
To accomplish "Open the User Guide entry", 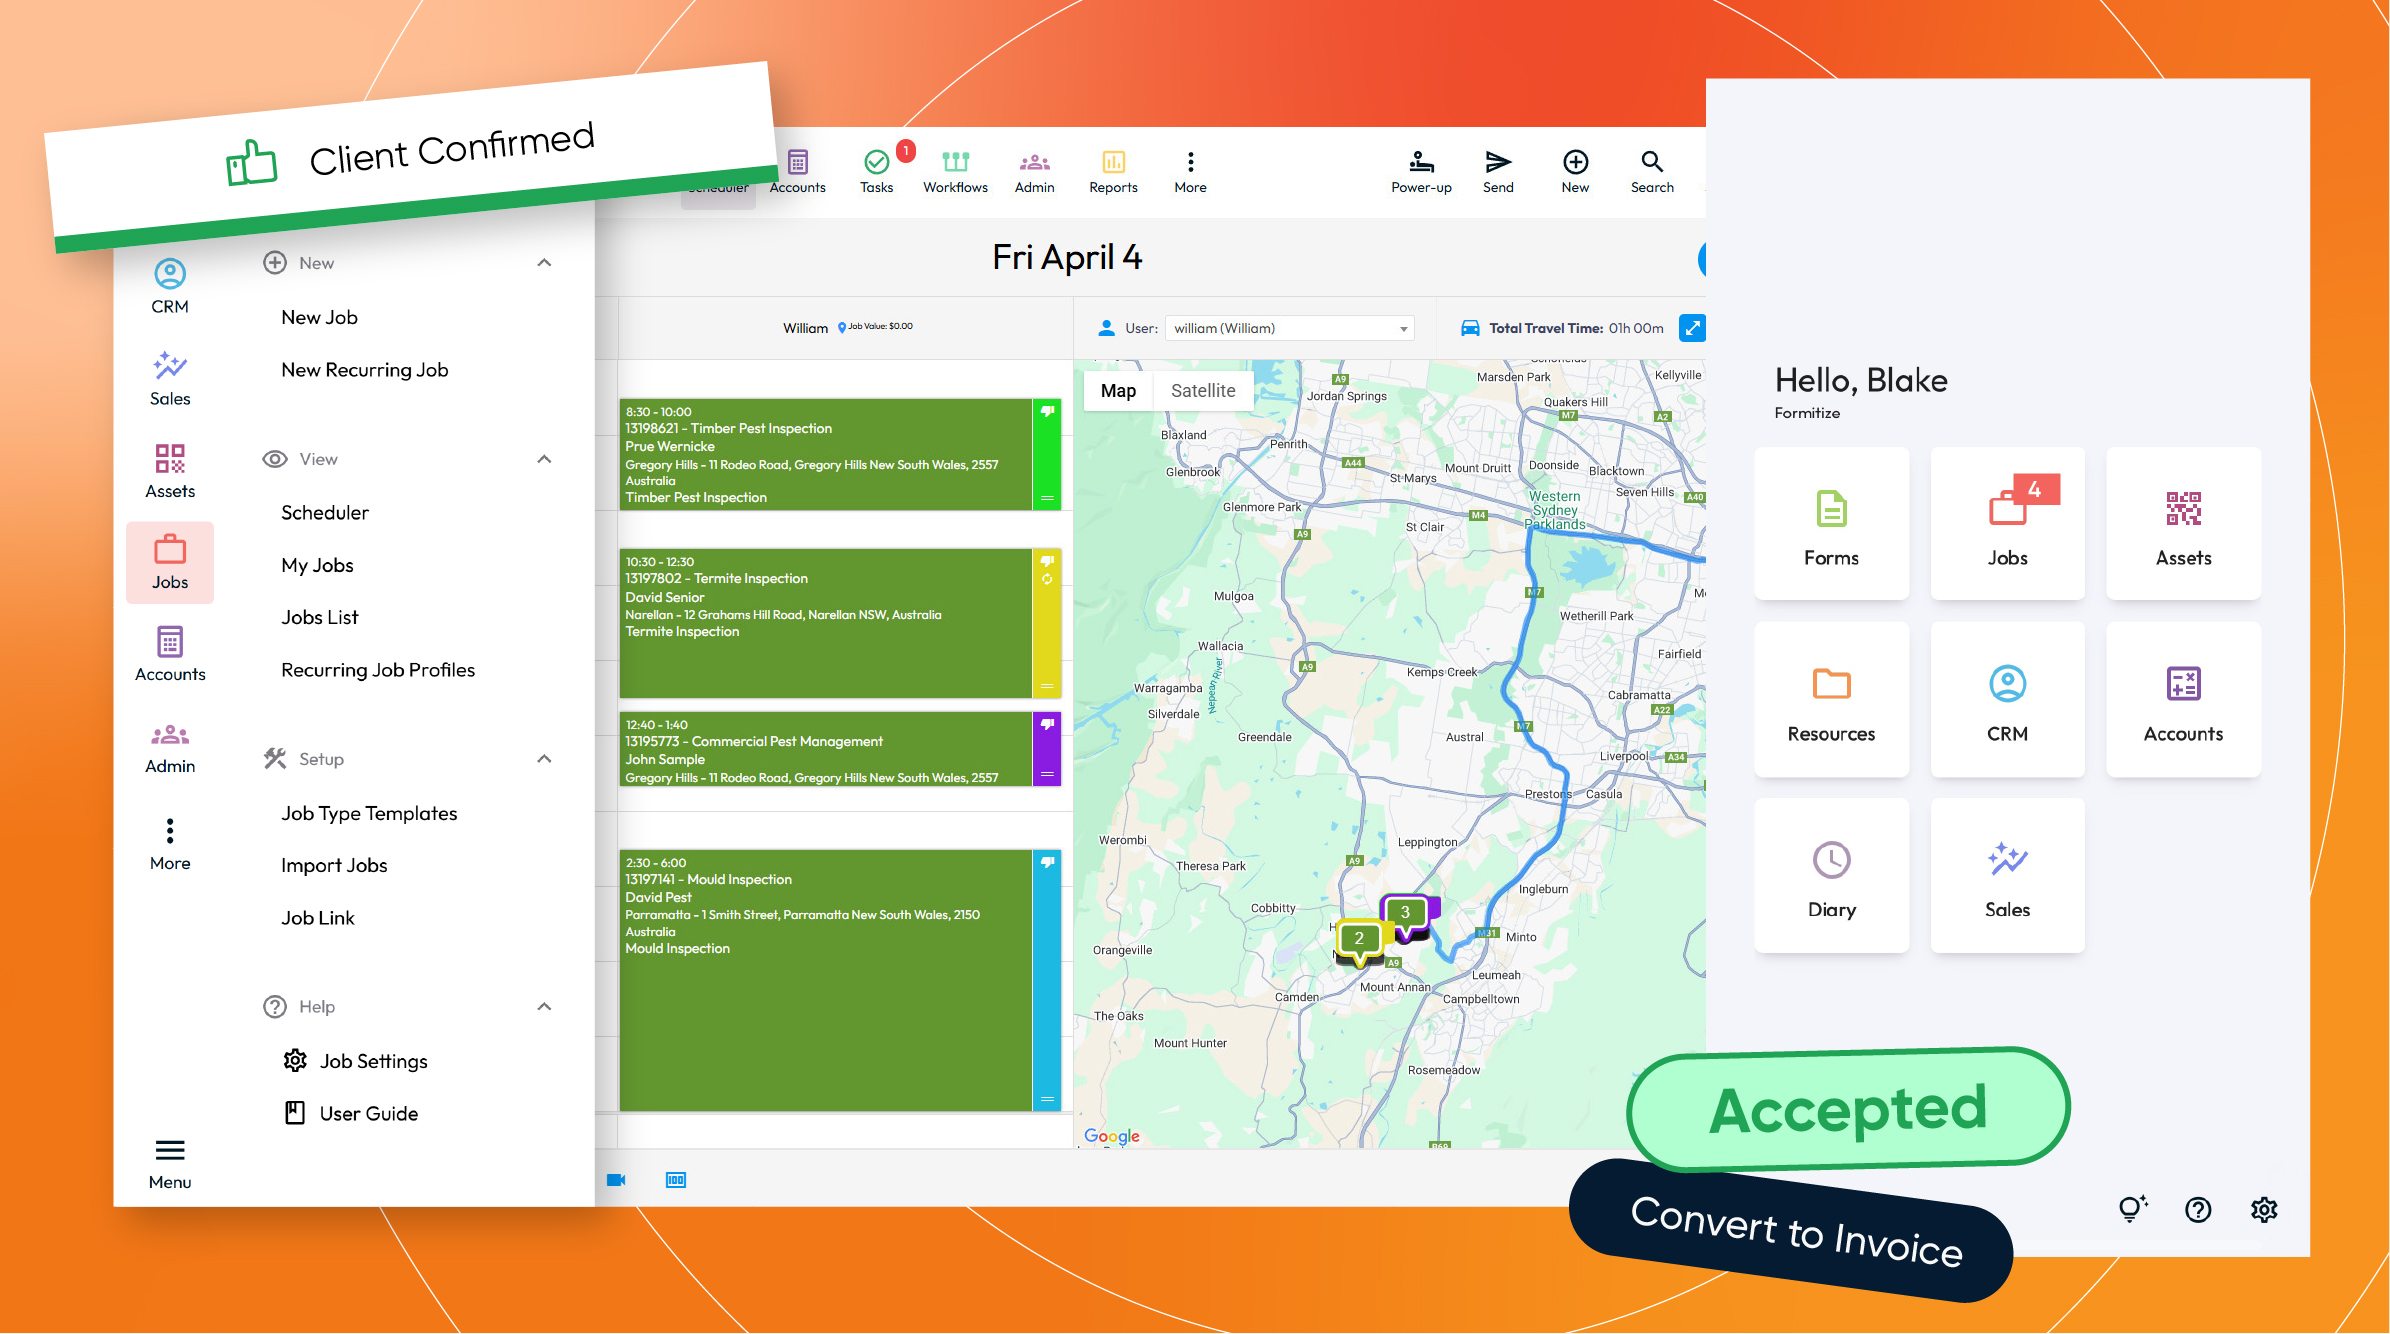I will coord(351,1113).
